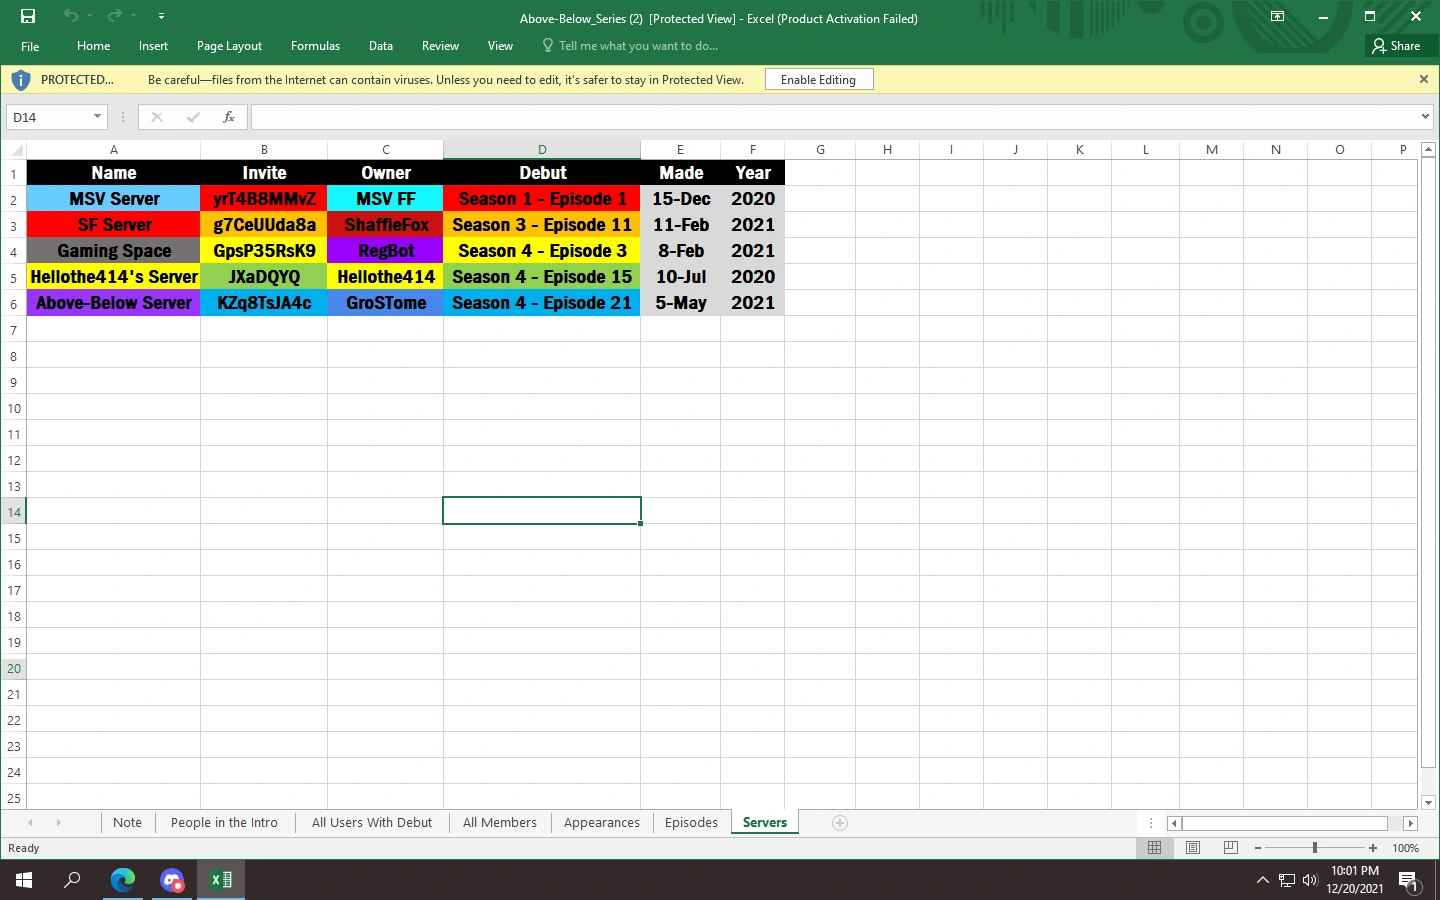Select the Servers sheet tab
Screen dimensions: 1440x900
click(765, 823)
